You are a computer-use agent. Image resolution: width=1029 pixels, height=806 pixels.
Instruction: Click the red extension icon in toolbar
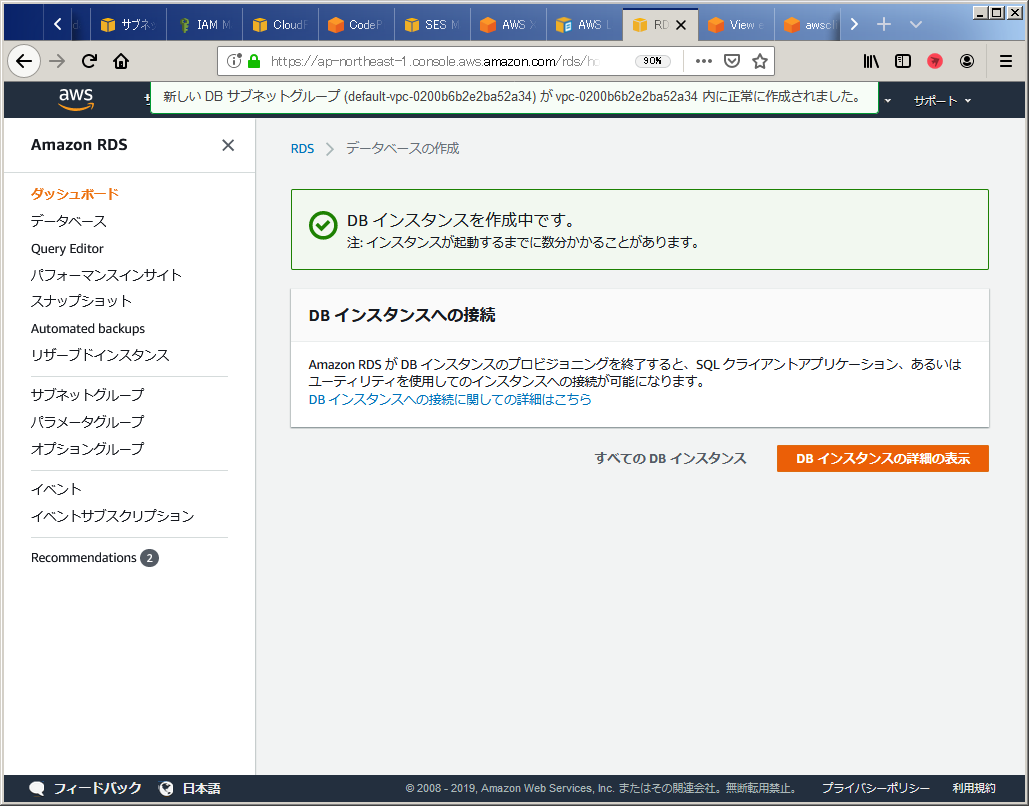[x=934, y=61]
